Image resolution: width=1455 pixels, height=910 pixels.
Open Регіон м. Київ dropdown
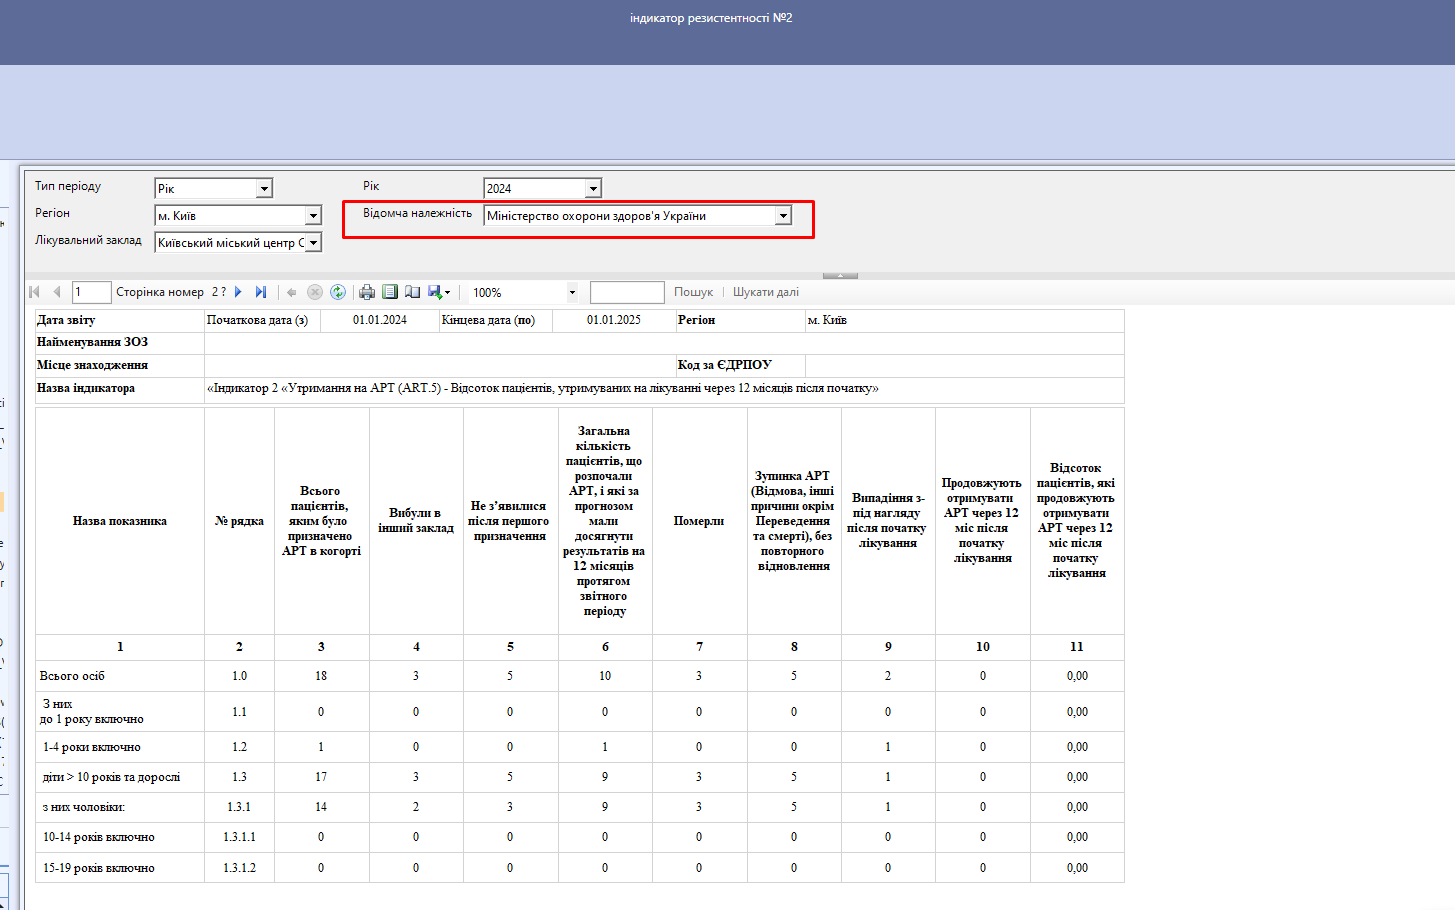pyautogui.click(x=313, y=216)
